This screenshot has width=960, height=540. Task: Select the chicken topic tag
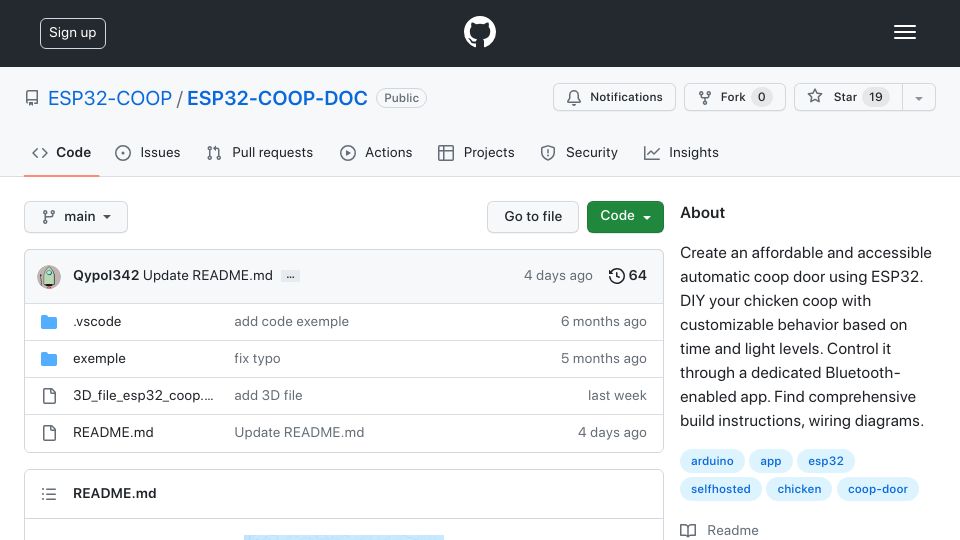point(799,489)
